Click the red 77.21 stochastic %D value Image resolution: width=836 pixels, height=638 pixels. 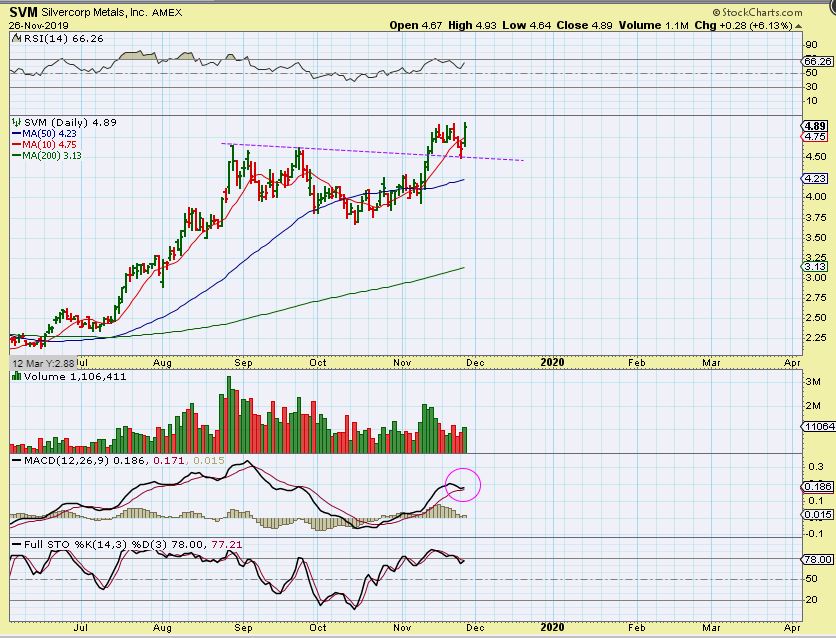tap(227, 544)
